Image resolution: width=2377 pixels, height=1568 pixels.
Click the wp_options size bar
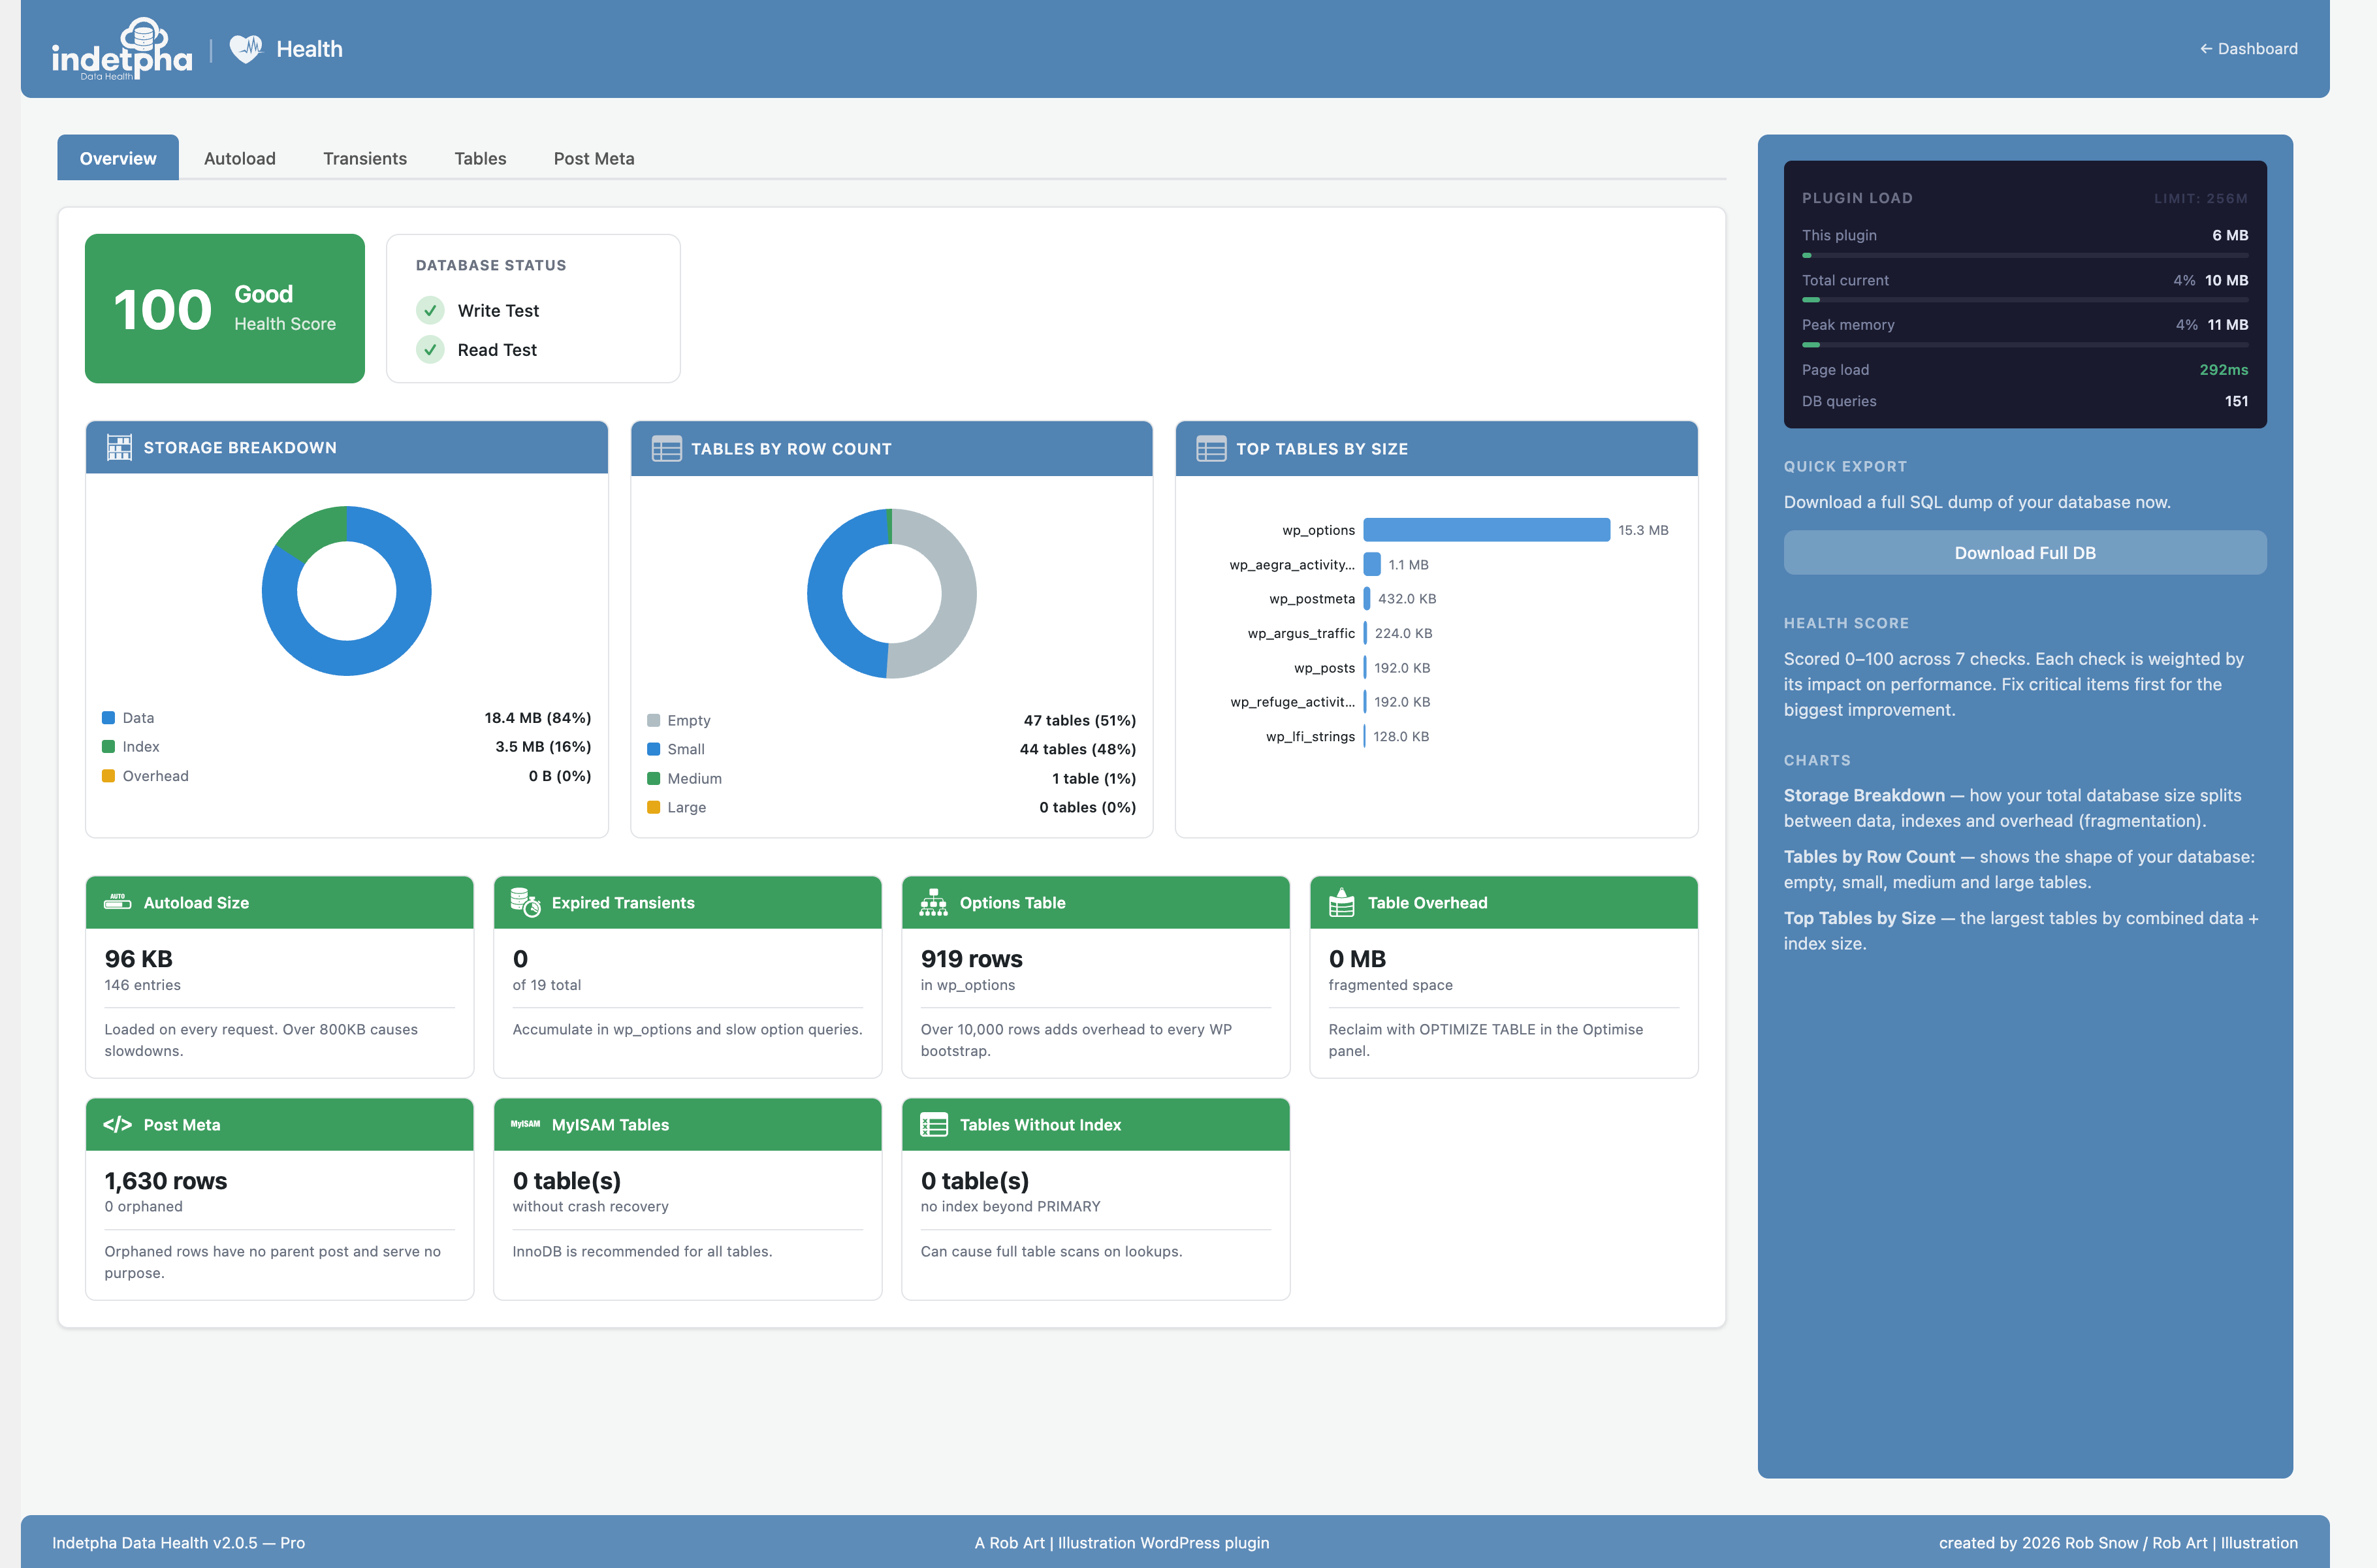pos(1486,530)
